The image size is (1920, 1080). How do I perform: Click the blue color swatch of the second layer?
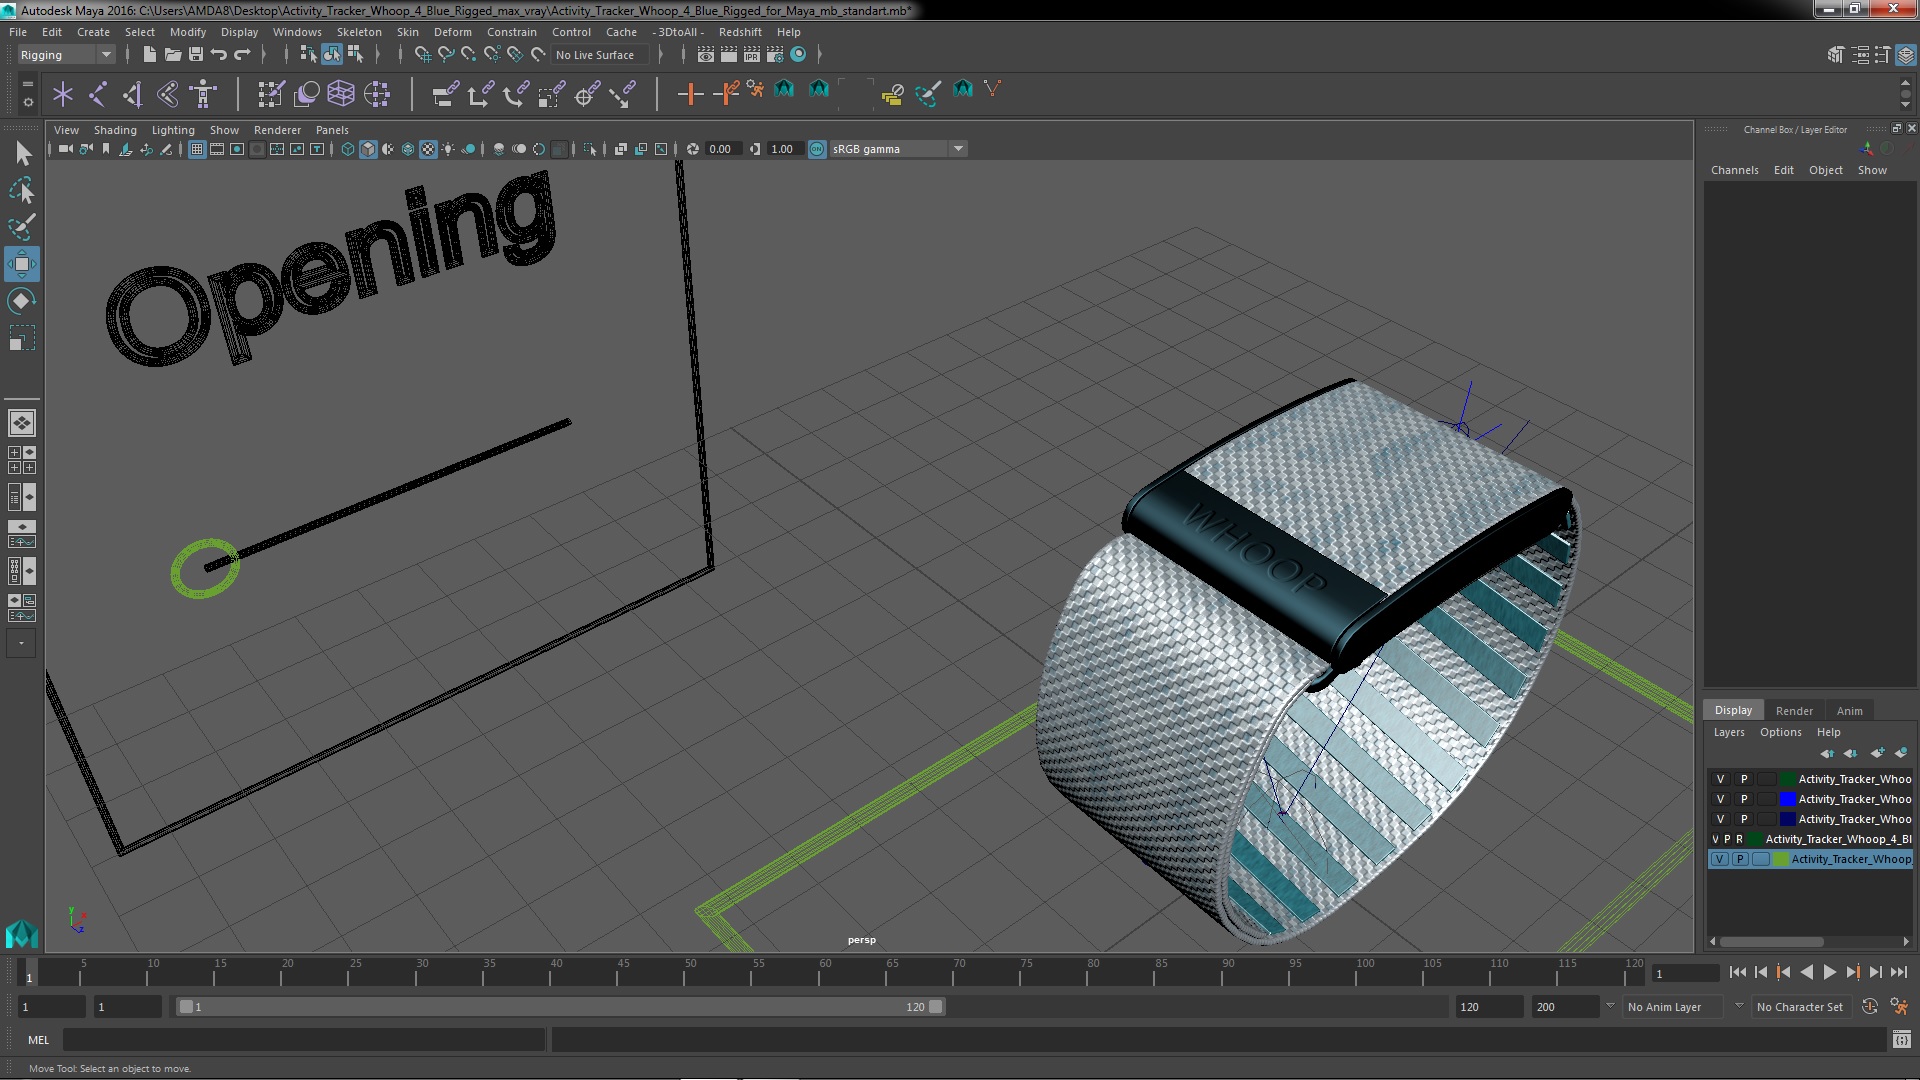pos(1787,799)
